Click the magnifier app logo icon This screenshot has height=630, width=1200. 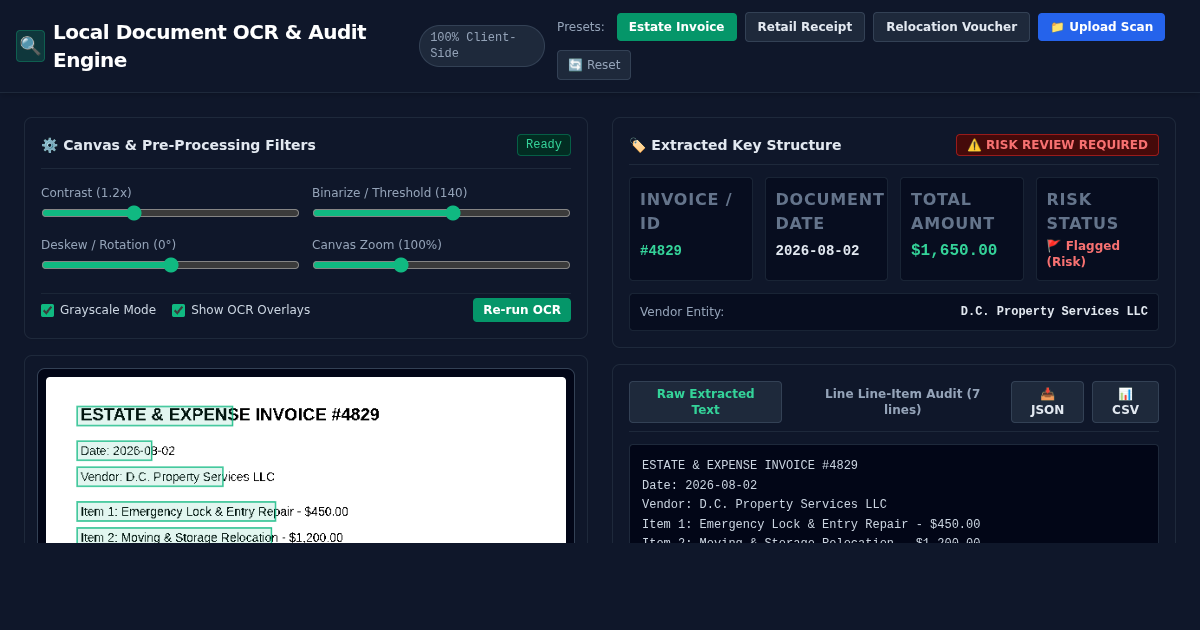tap(30, 46)
